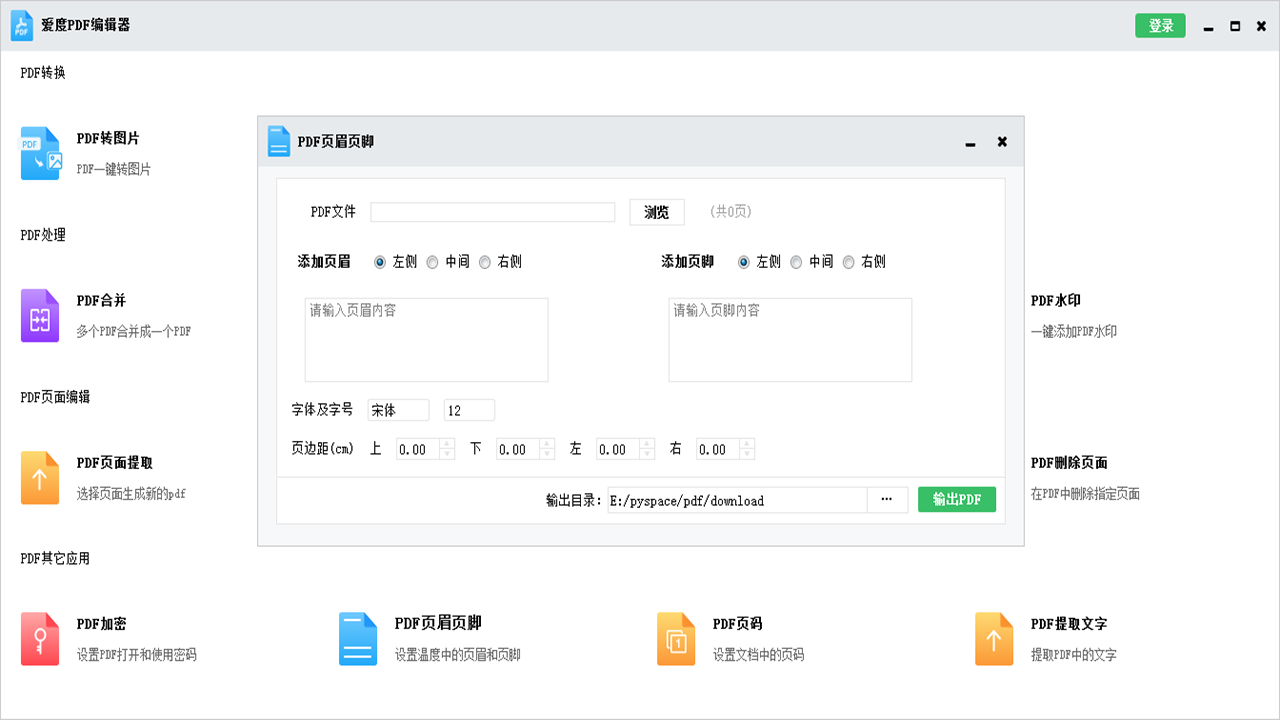Click the 浏览 button to choose a PDF
Viewport: 1280px width, 720px height.
pyautogui.click(x=656, y=212)
